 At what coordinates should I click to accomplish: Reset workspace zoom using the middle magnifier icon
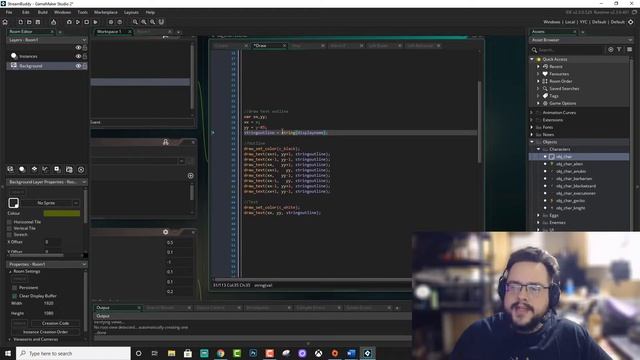(x=144, y=22)
